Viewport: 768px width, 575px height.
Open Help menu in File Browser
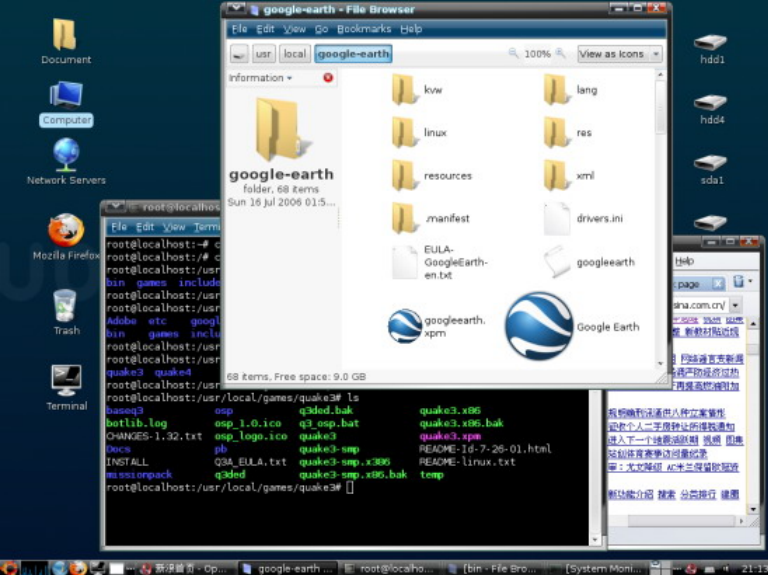click(x=411, y=29)
